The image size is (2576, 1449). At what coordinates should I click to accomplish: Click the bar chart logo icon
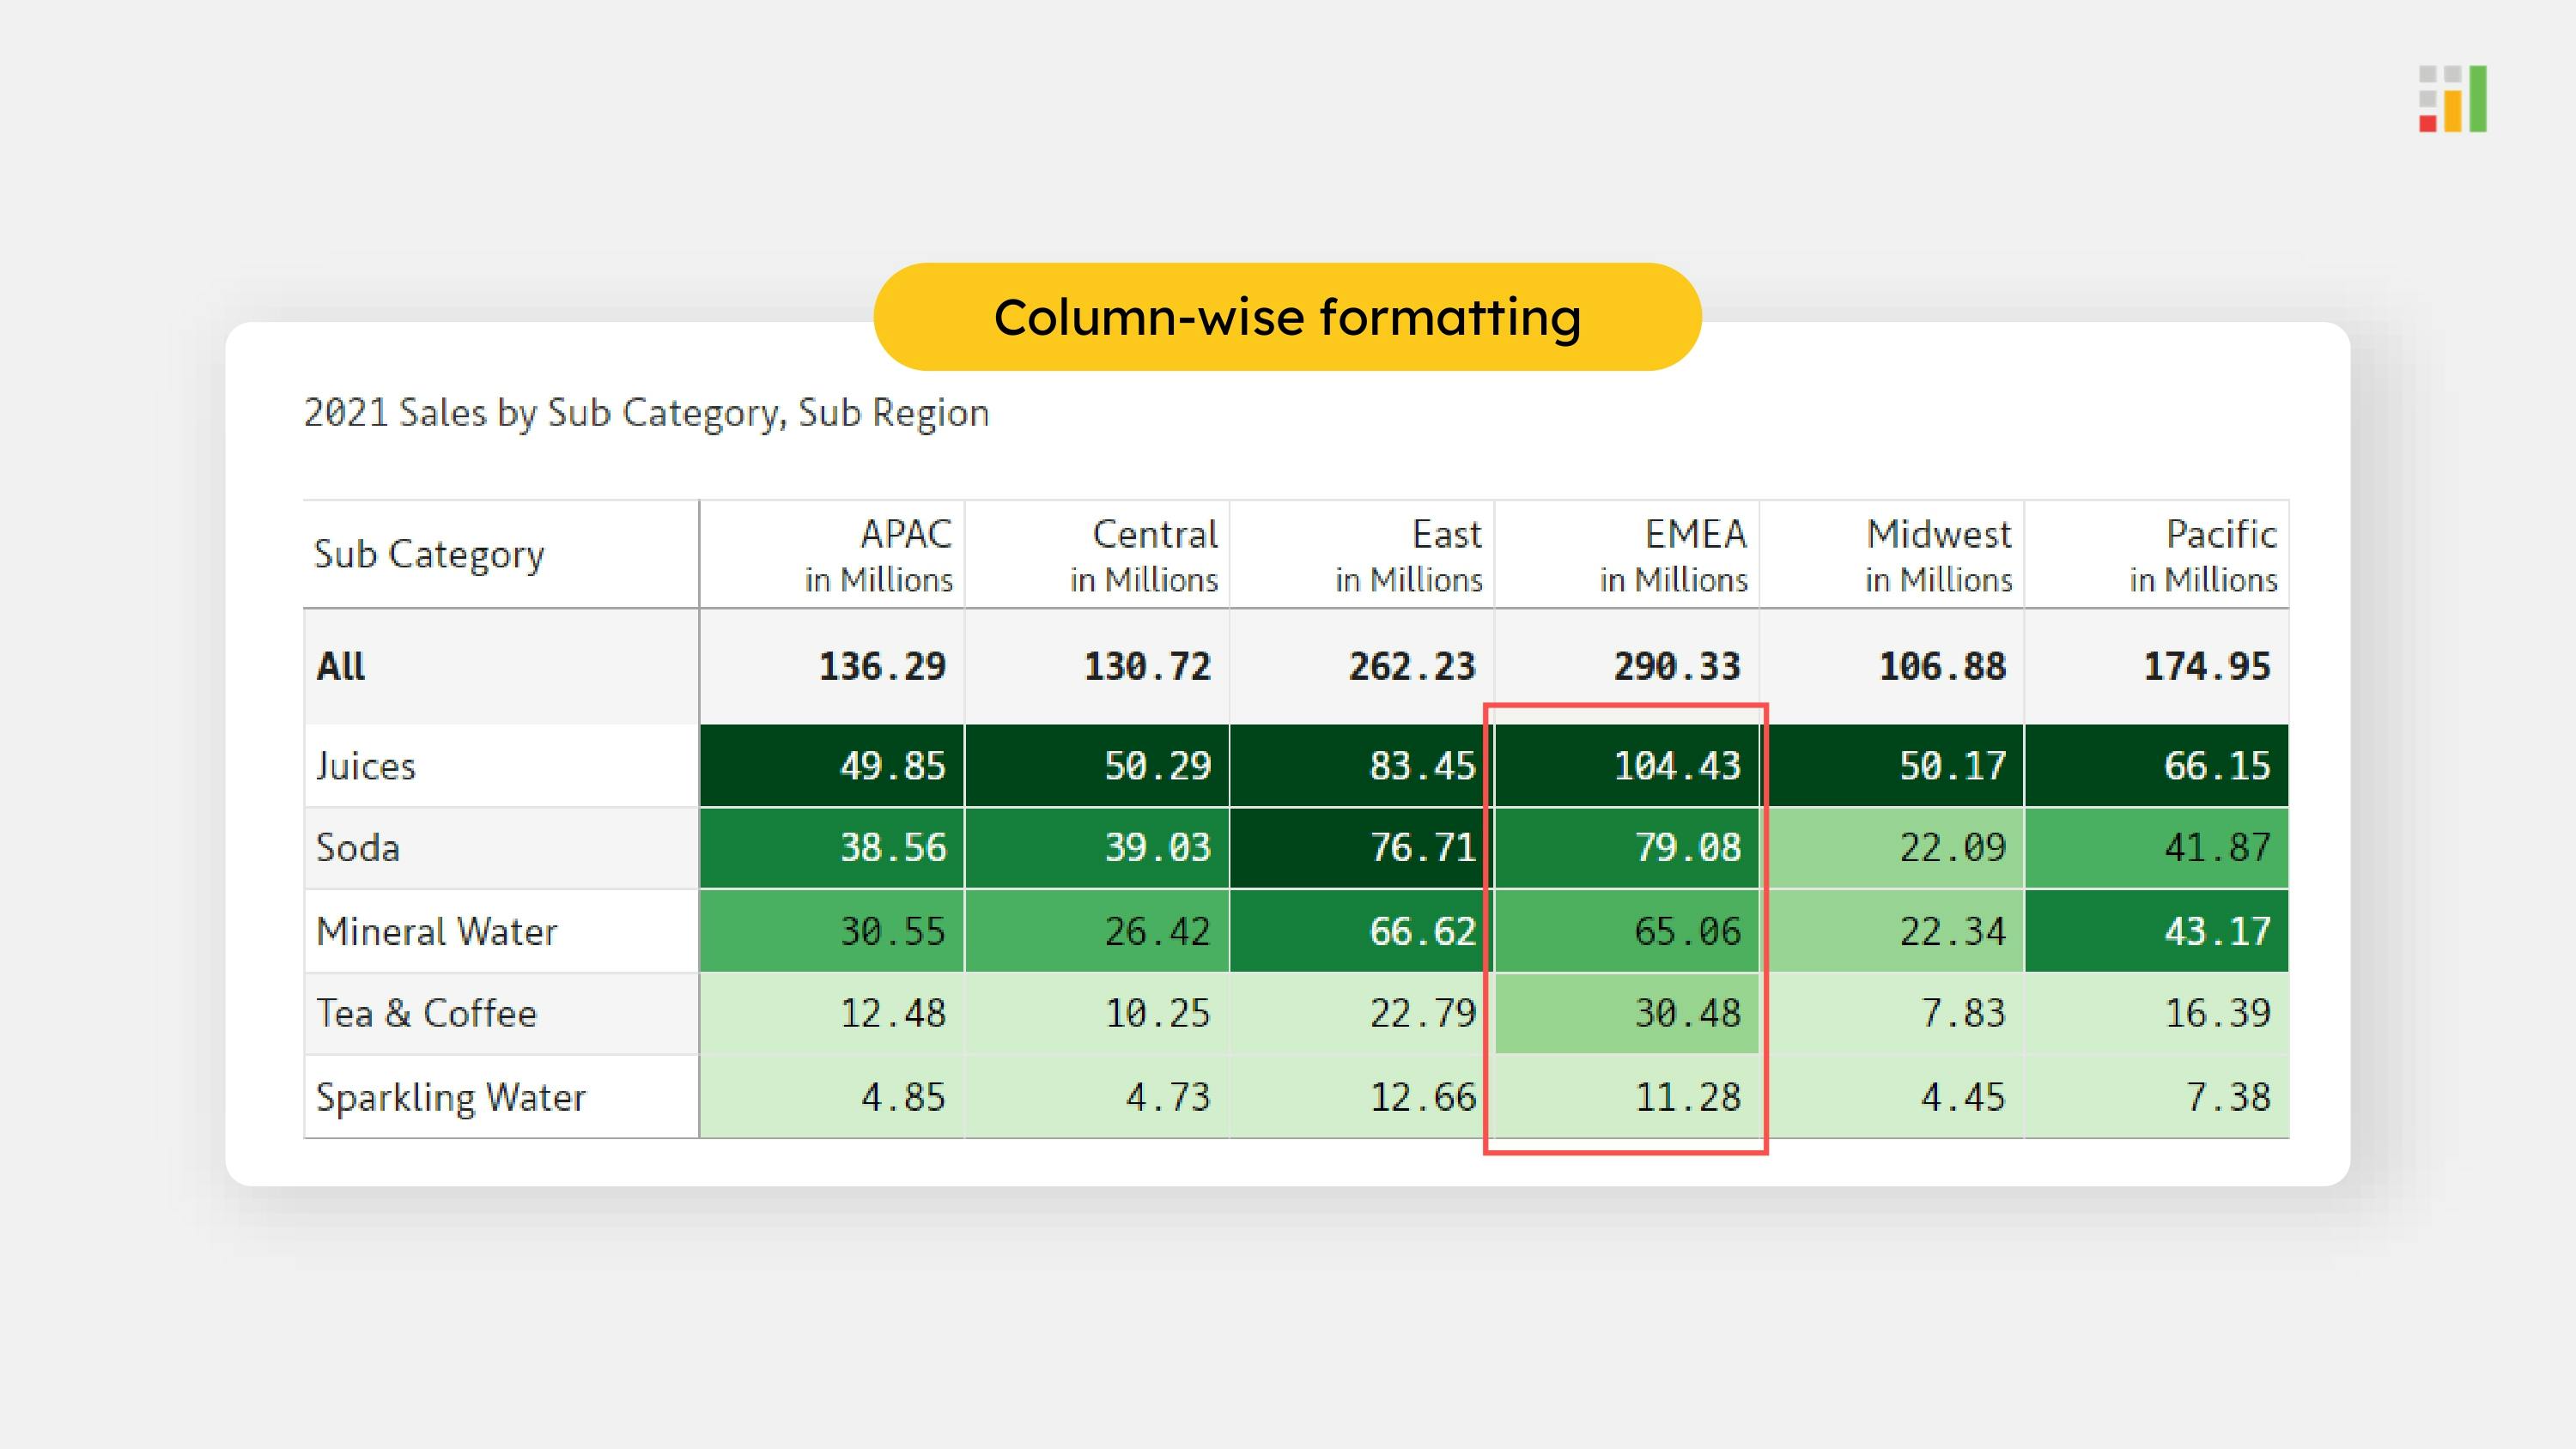pos(2452,99)
